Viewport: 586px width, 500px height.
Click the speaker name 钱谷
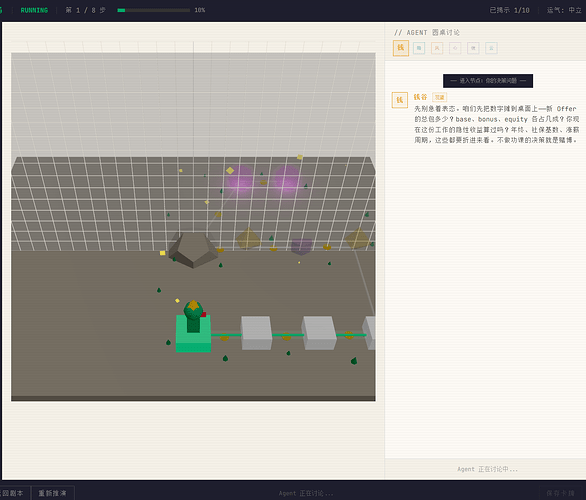coord(420,97)
